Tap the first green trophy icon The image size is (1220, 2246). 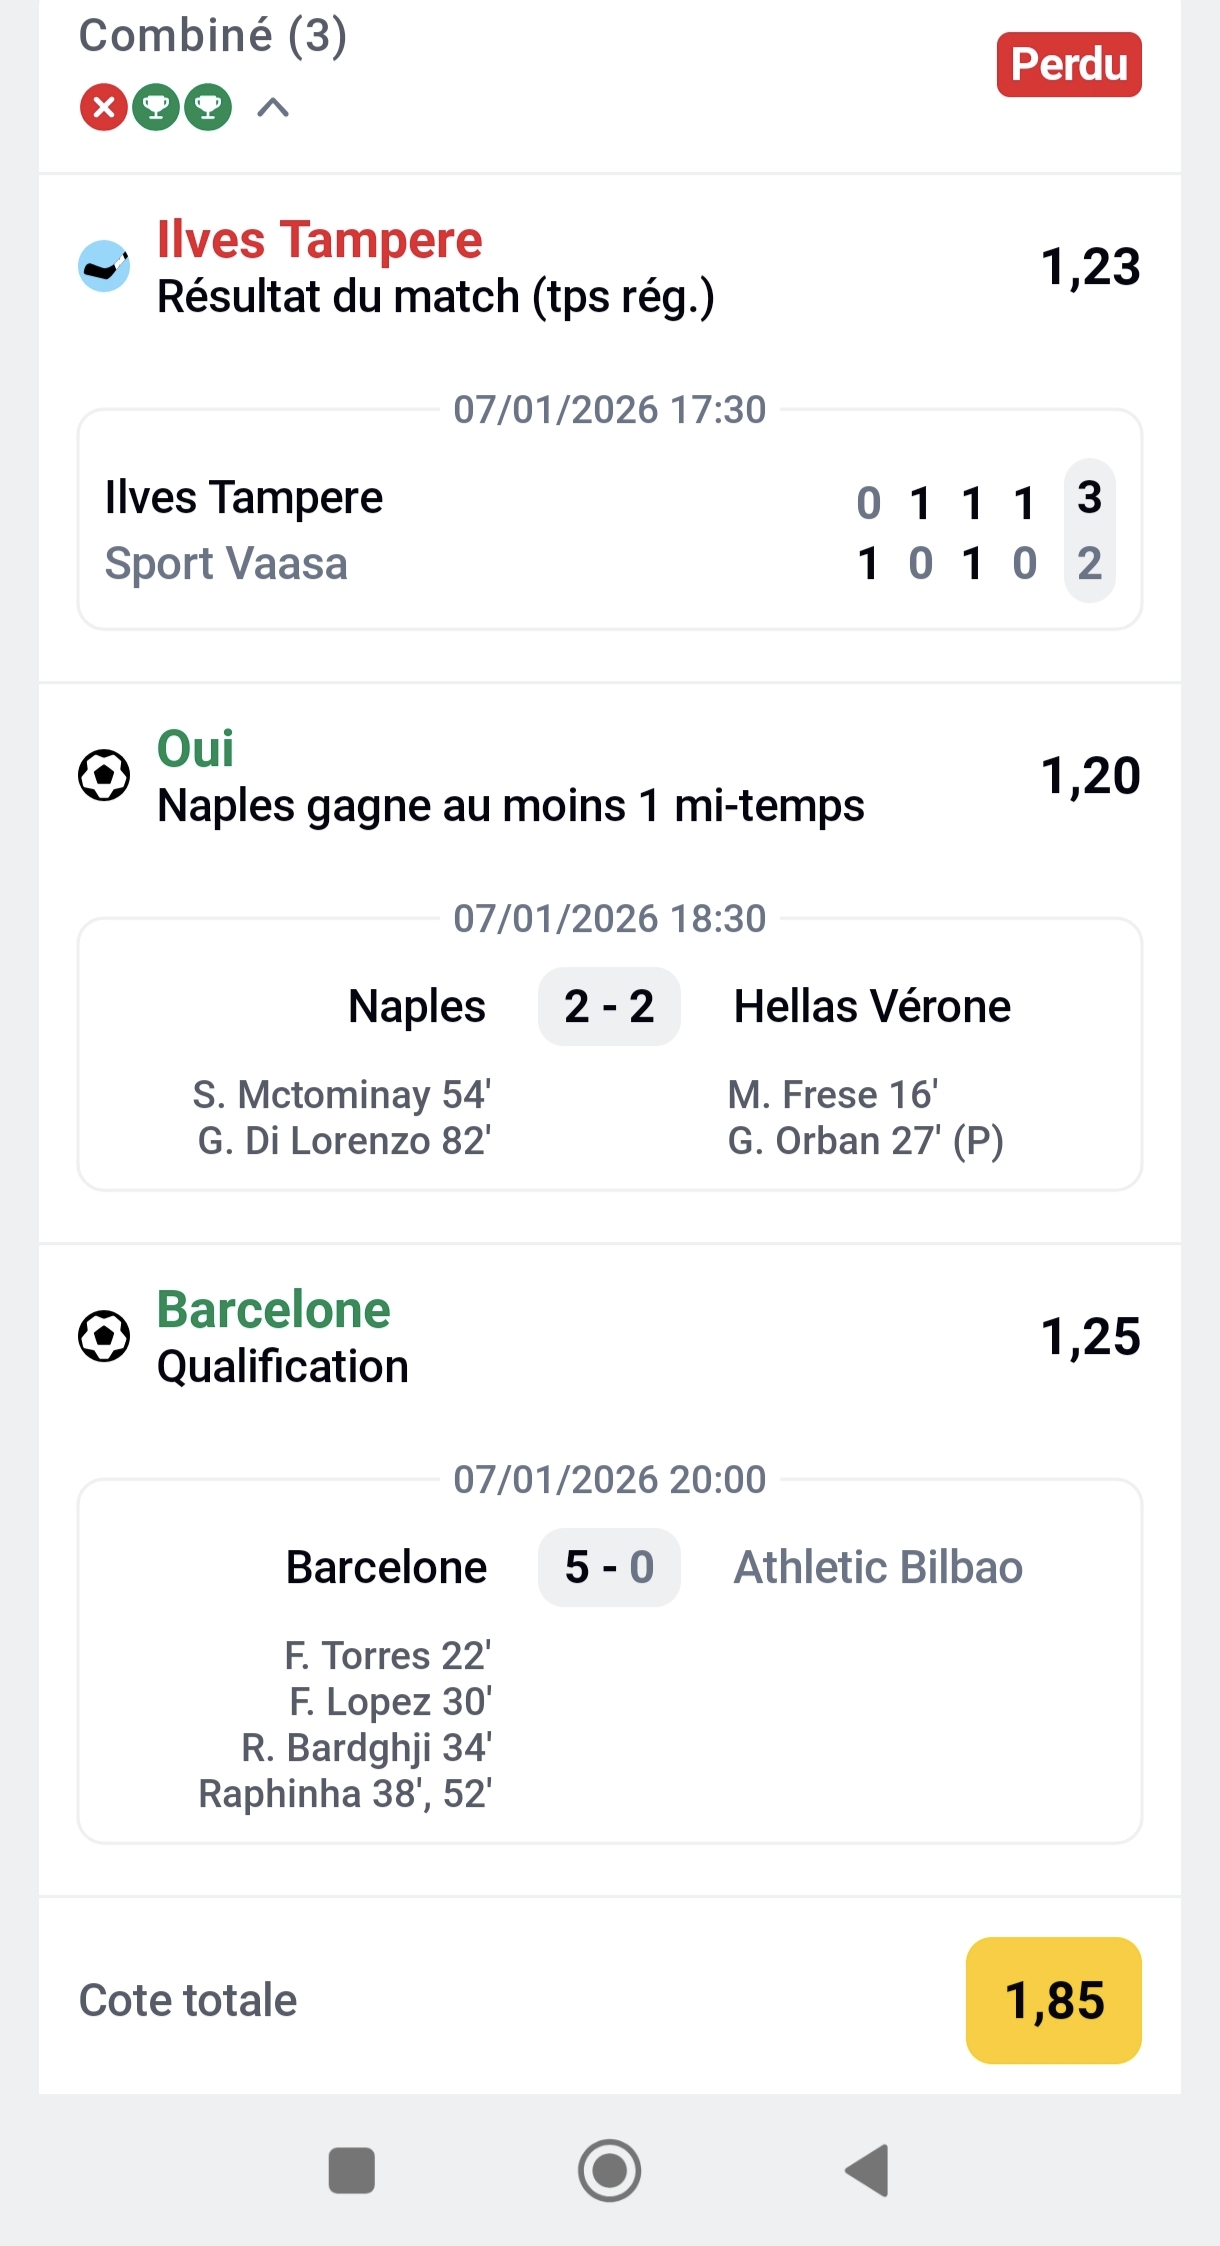tap(156, 107)
